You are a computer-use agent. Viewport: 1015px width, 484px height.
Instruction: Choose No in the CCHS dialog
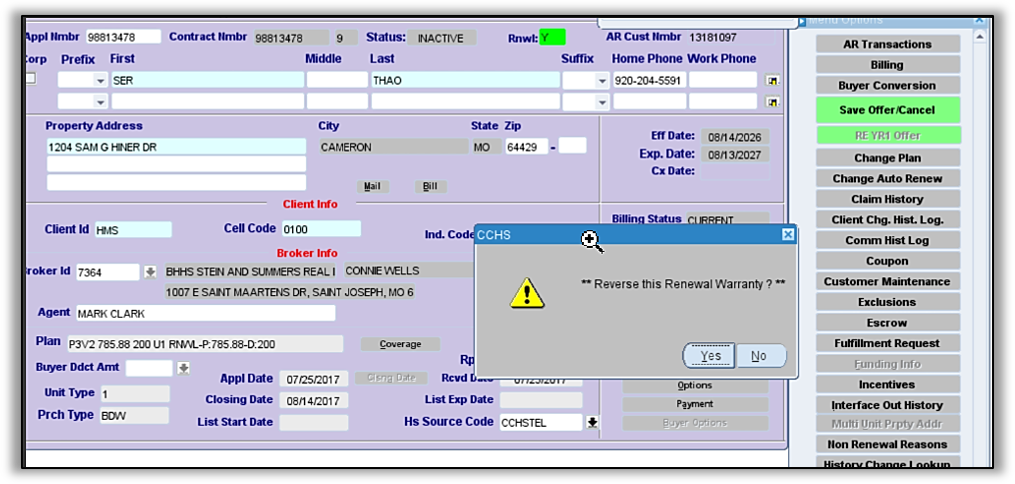761,356
